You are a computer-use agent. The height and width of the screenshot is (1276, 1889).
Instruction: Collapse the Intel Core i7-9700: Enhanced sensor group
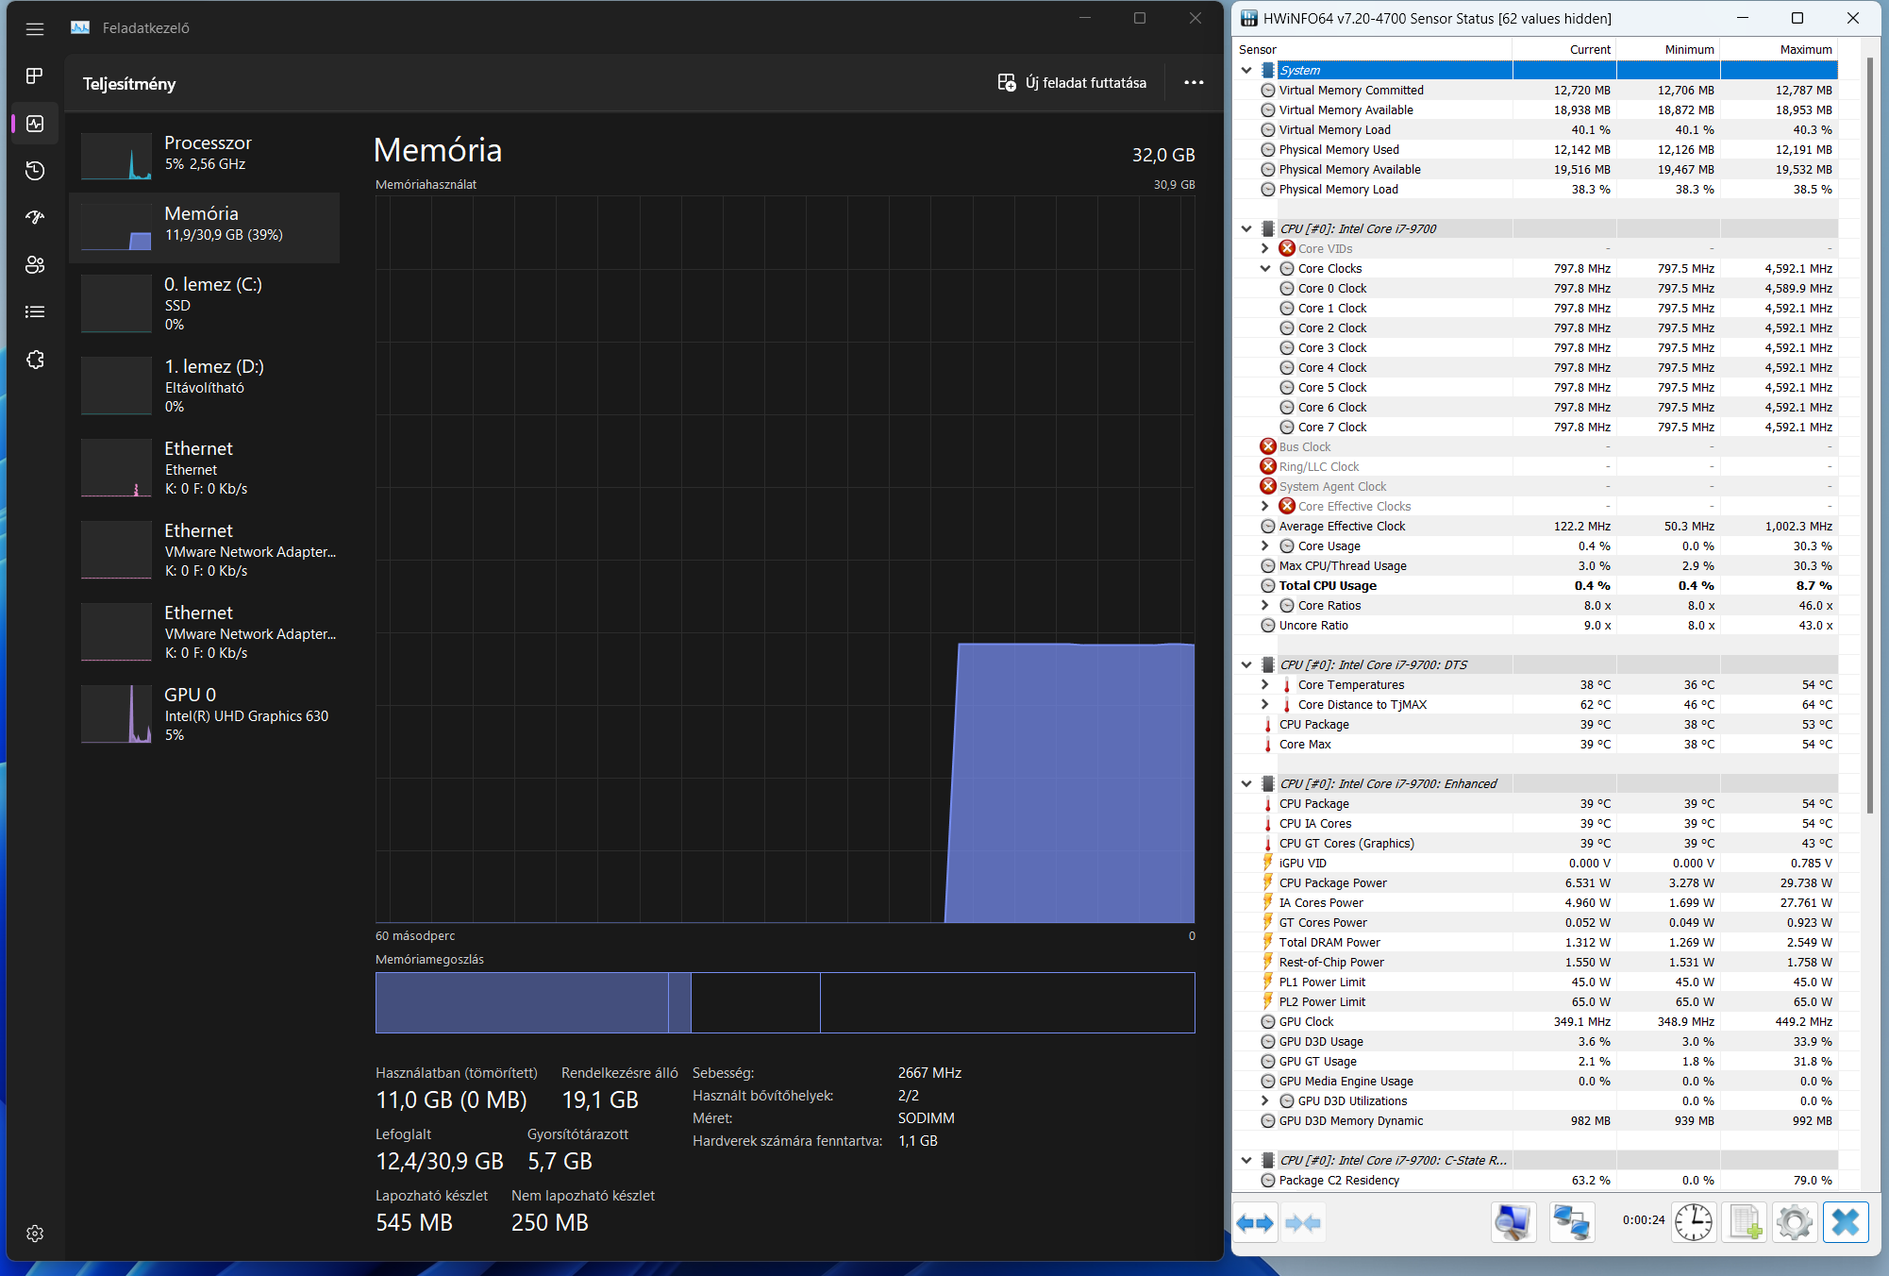pyautogui.click(x=1246, y=784)
